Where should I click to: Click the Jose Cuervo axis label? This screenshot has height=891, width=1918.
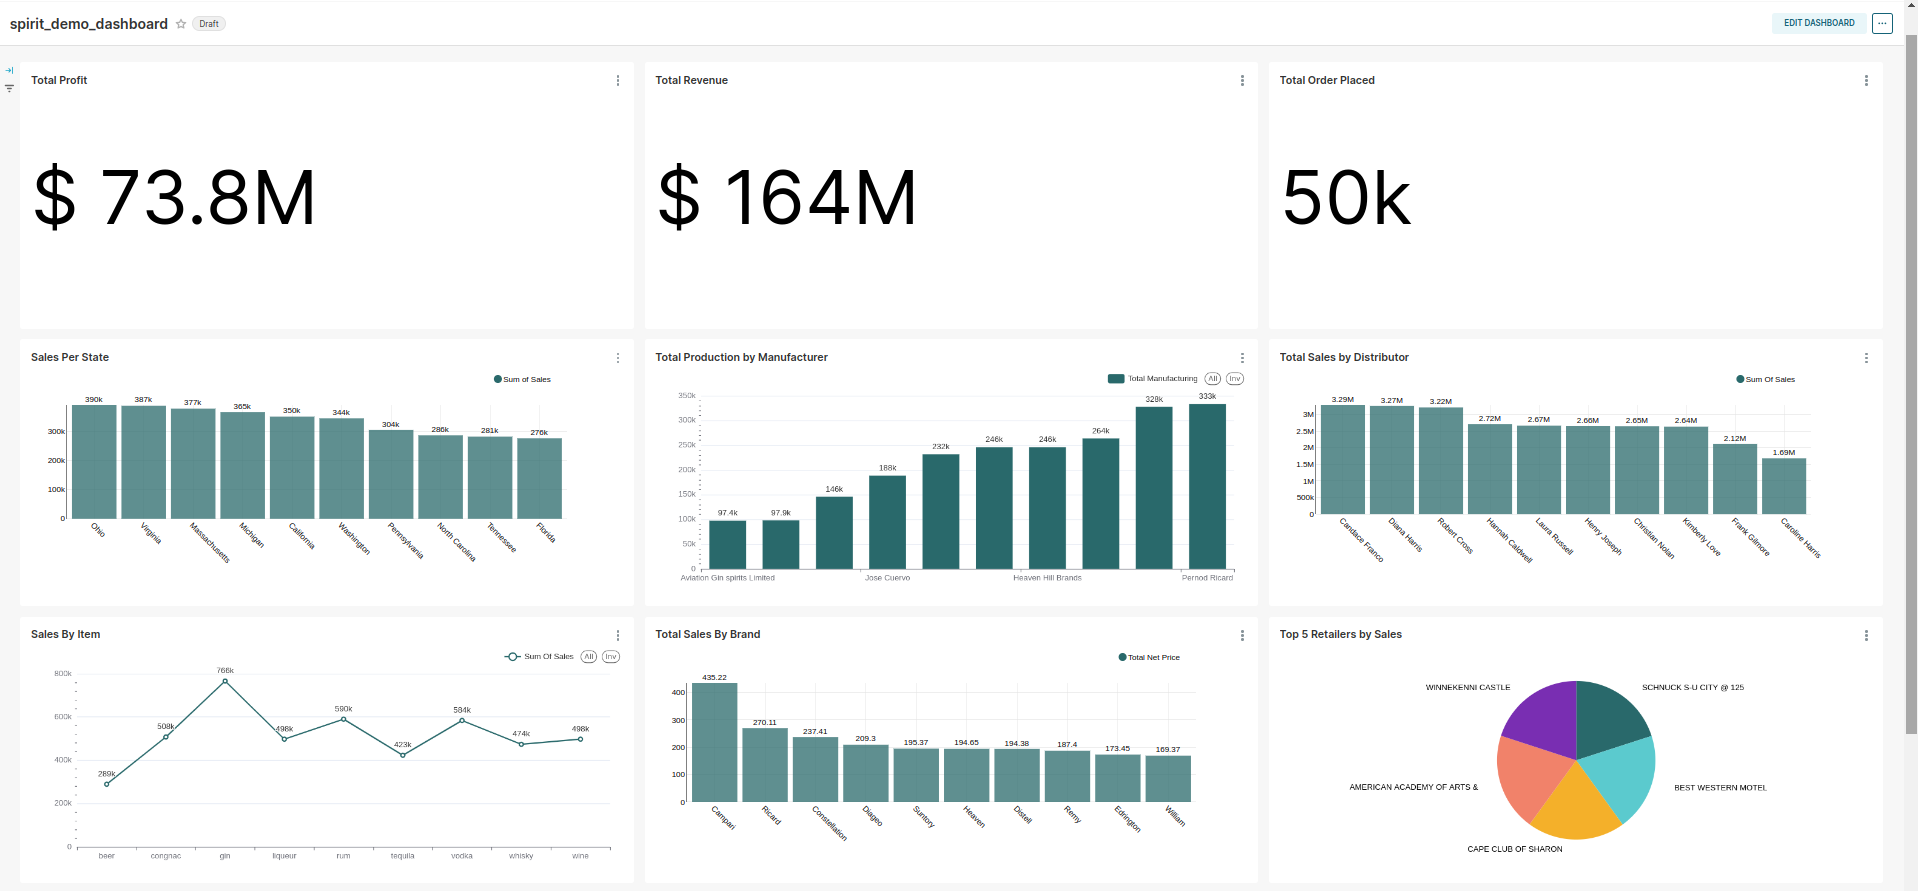(x=888, y=578)
